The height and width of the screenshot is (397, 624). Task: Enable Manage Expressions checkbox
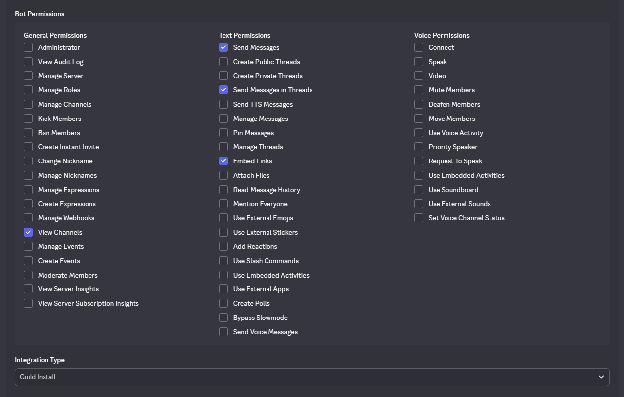(28, 190)
